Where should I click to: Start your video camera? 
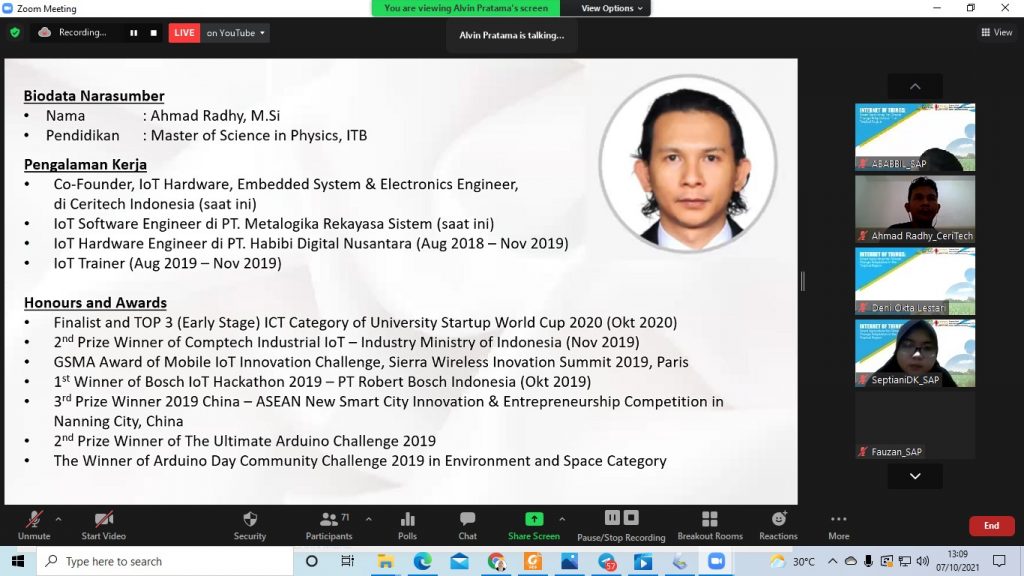pos(104,526)
